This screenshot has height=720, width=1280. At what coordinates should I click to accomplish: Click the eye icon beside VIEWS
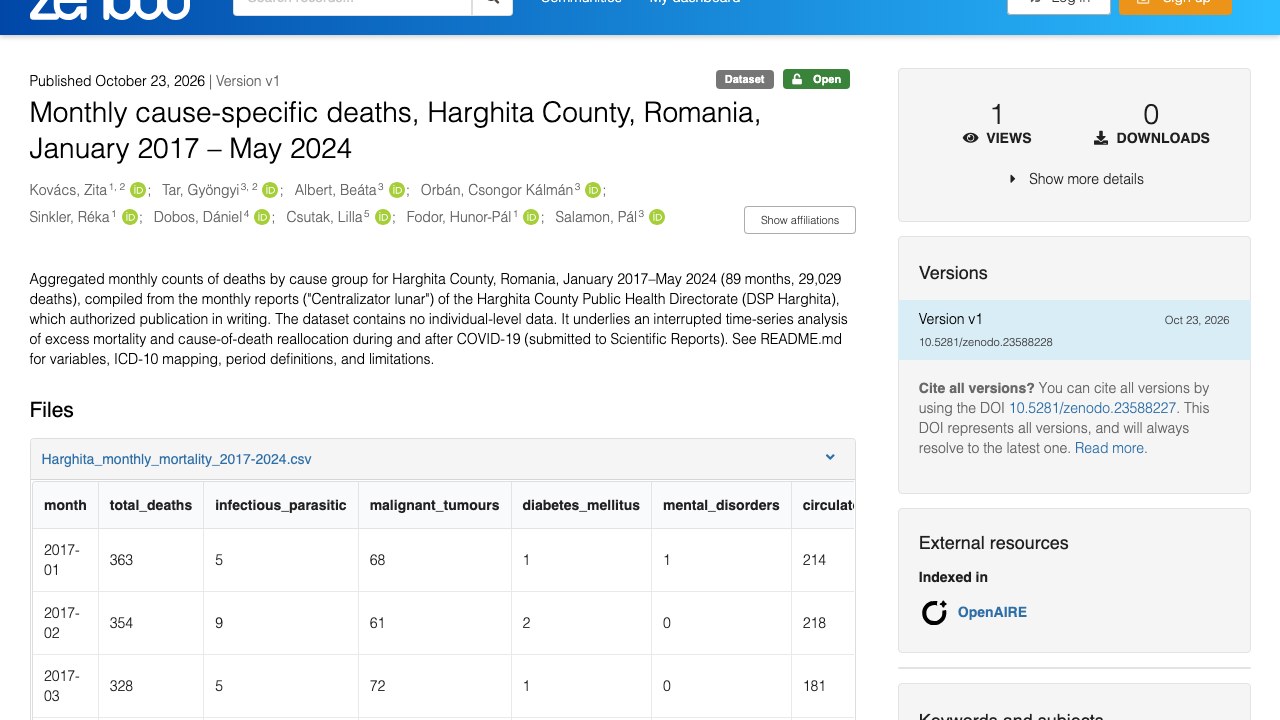970,138
